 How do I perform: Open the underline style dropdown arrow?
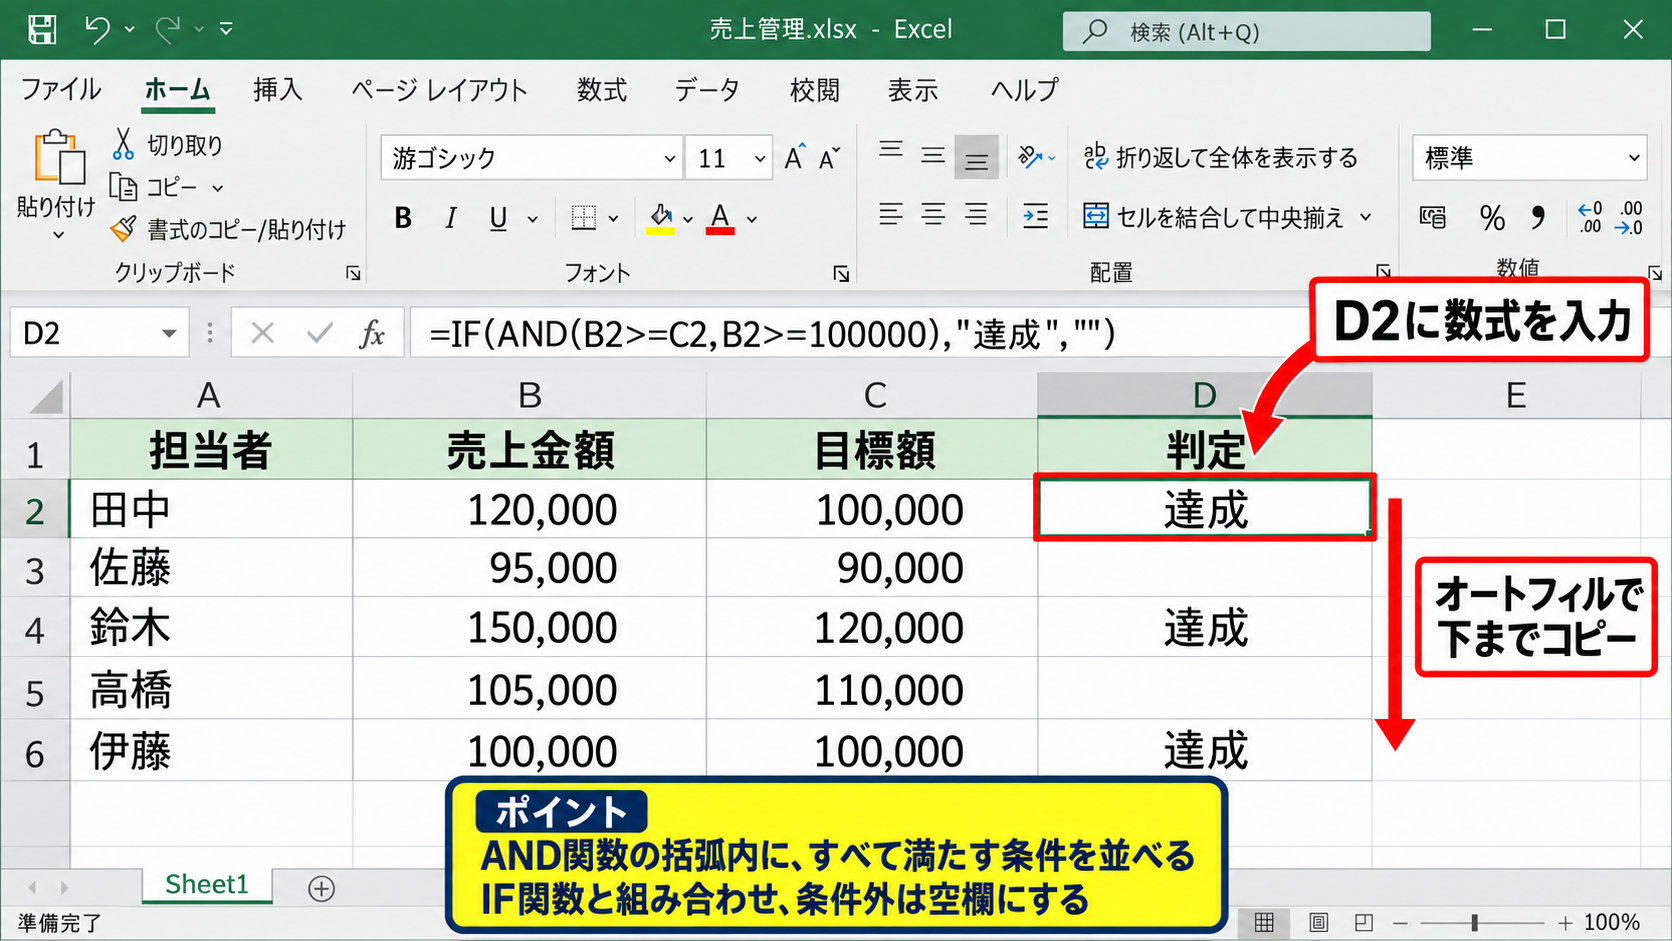pos(532,219)
